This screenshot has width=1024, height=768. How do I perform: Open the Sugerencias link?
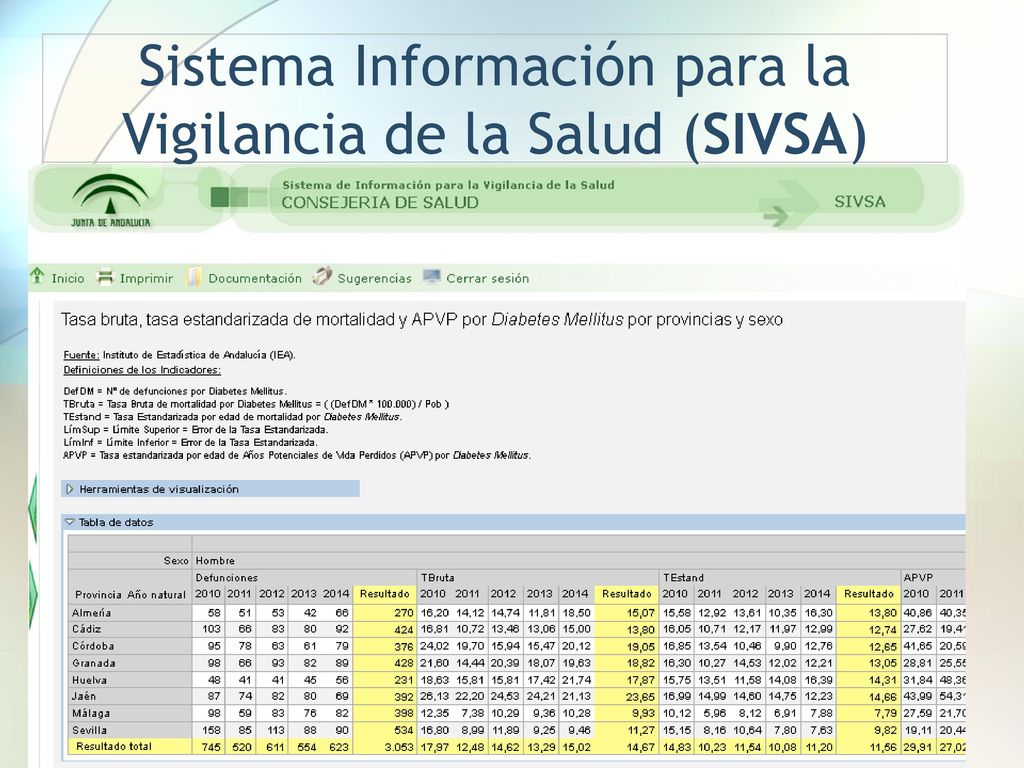click(x=374, y=279)
